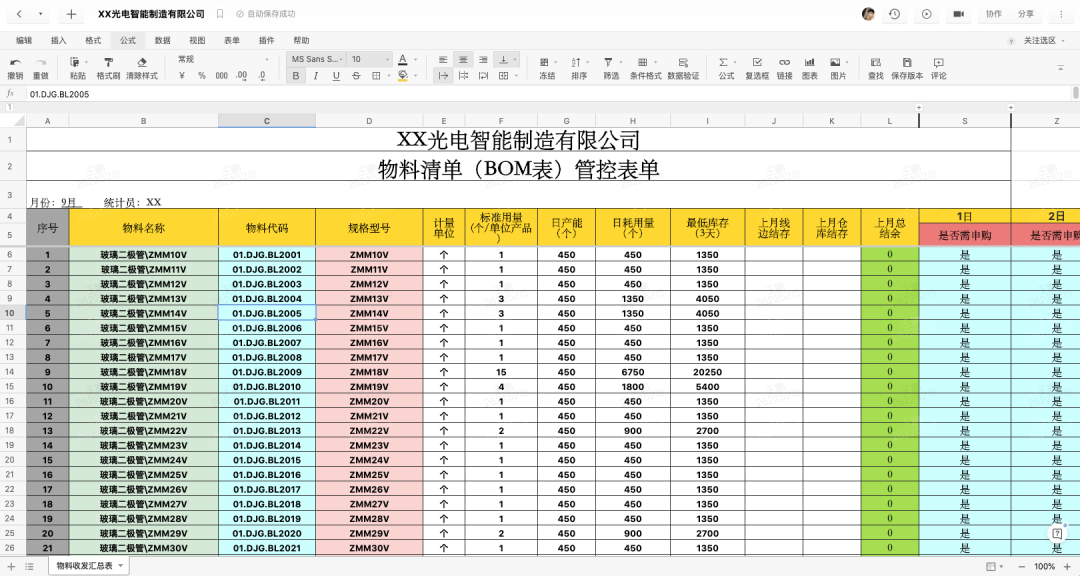
Task: Toggle center horizontal alignment
Action: pos(463,60)
